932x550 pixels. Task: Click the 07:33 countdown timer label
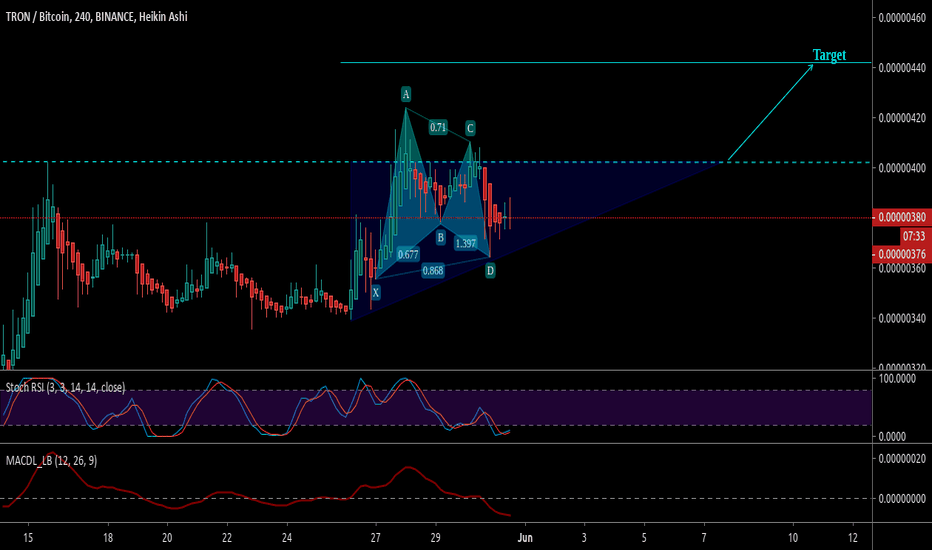pos(914,236)
